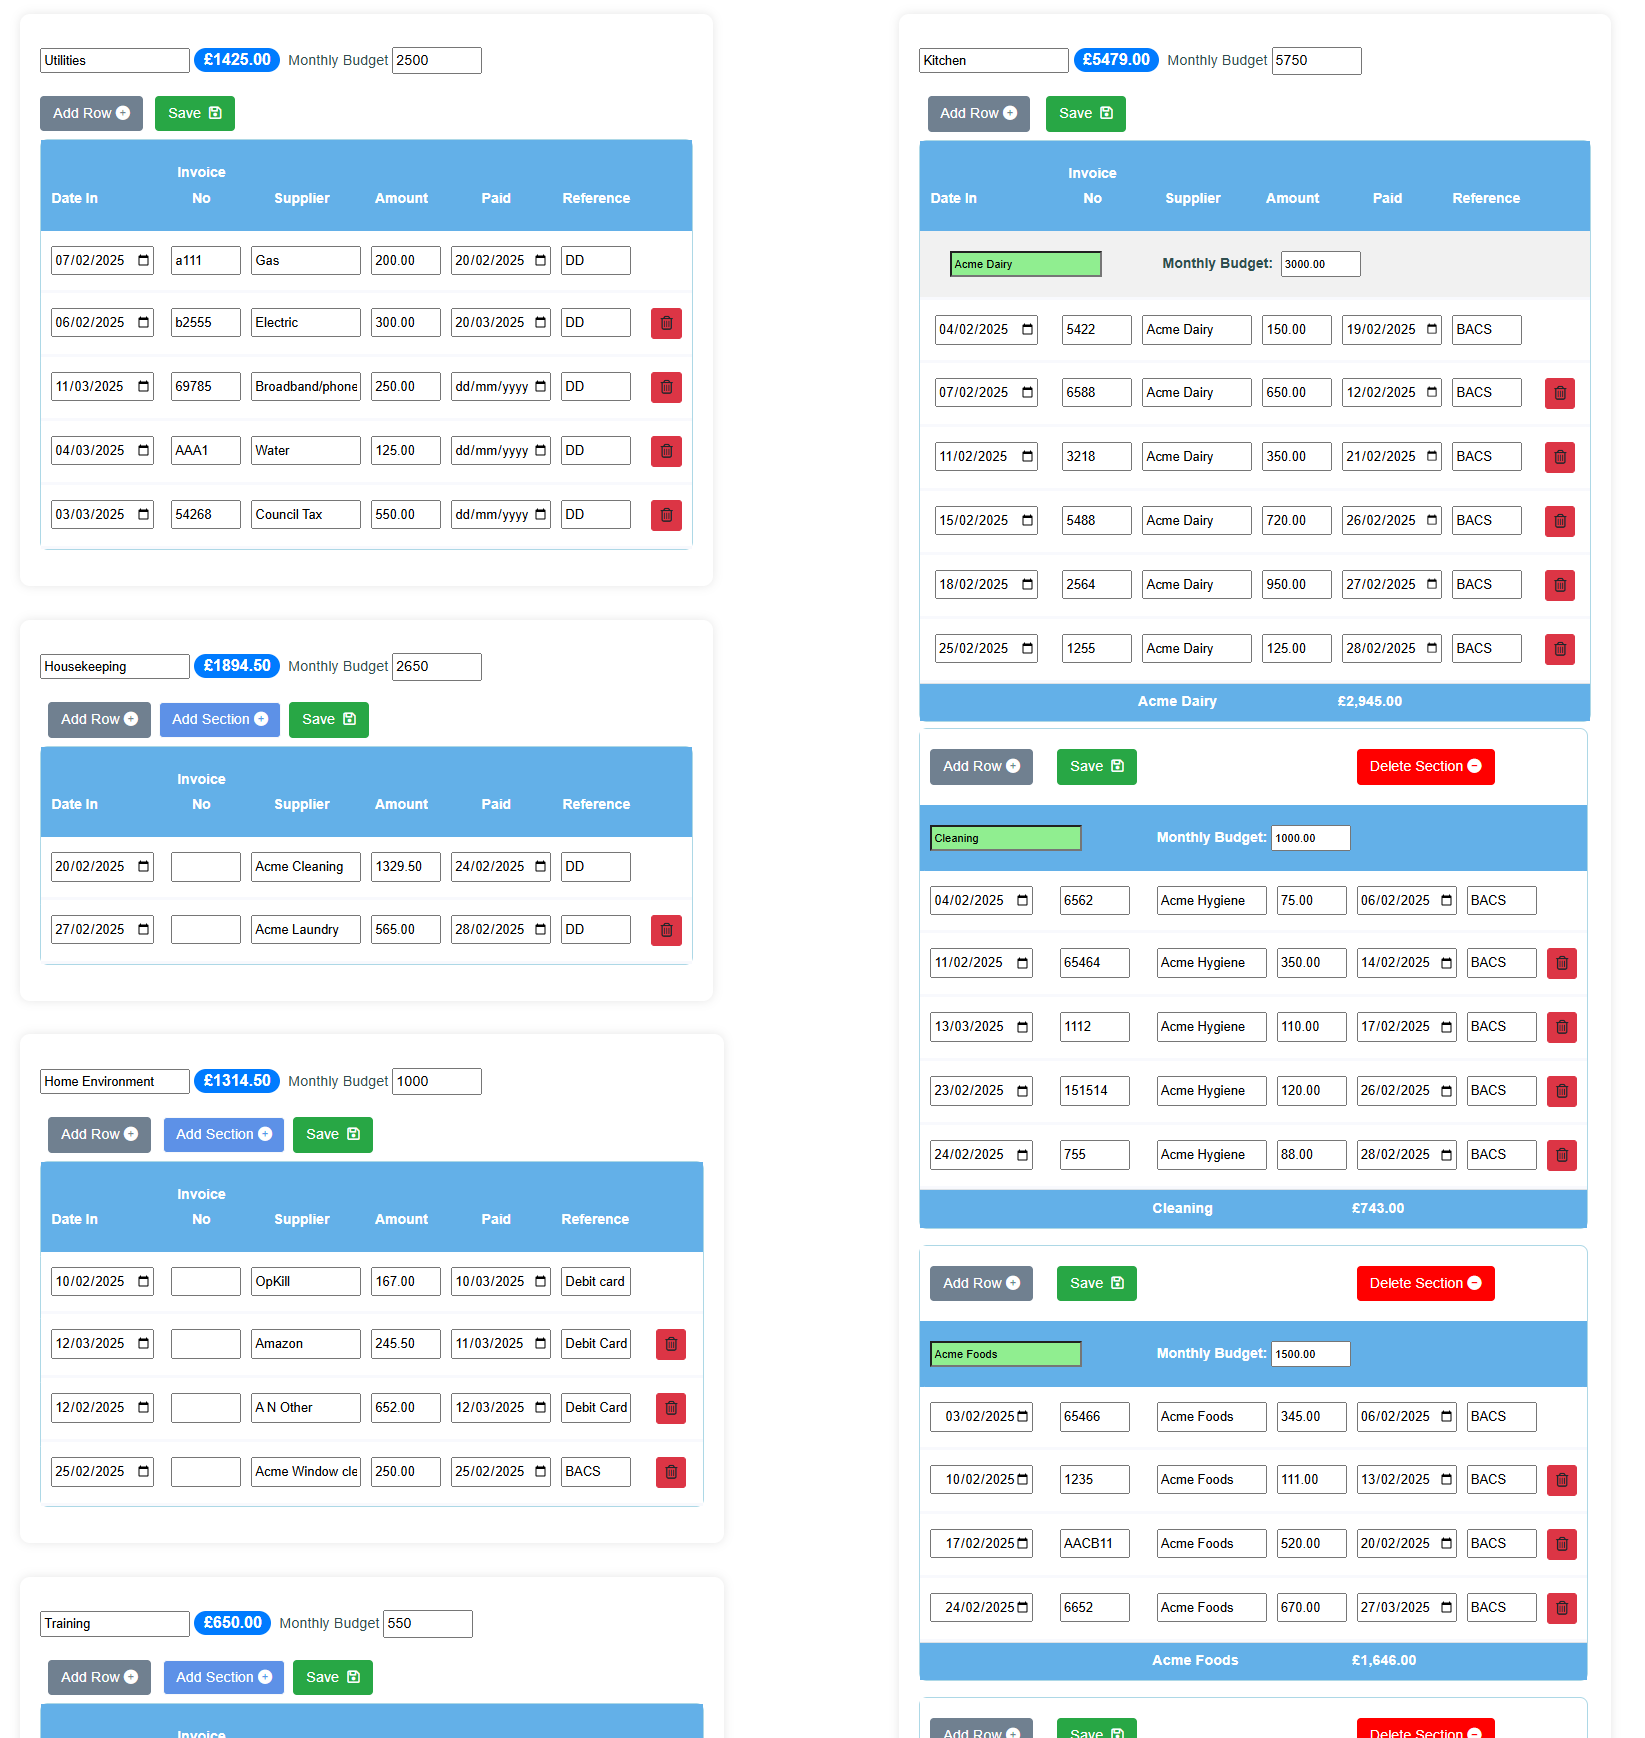Delete the Council Tax row
The width and height of the screenshot is (1645, 1738).
coord(666,515)
